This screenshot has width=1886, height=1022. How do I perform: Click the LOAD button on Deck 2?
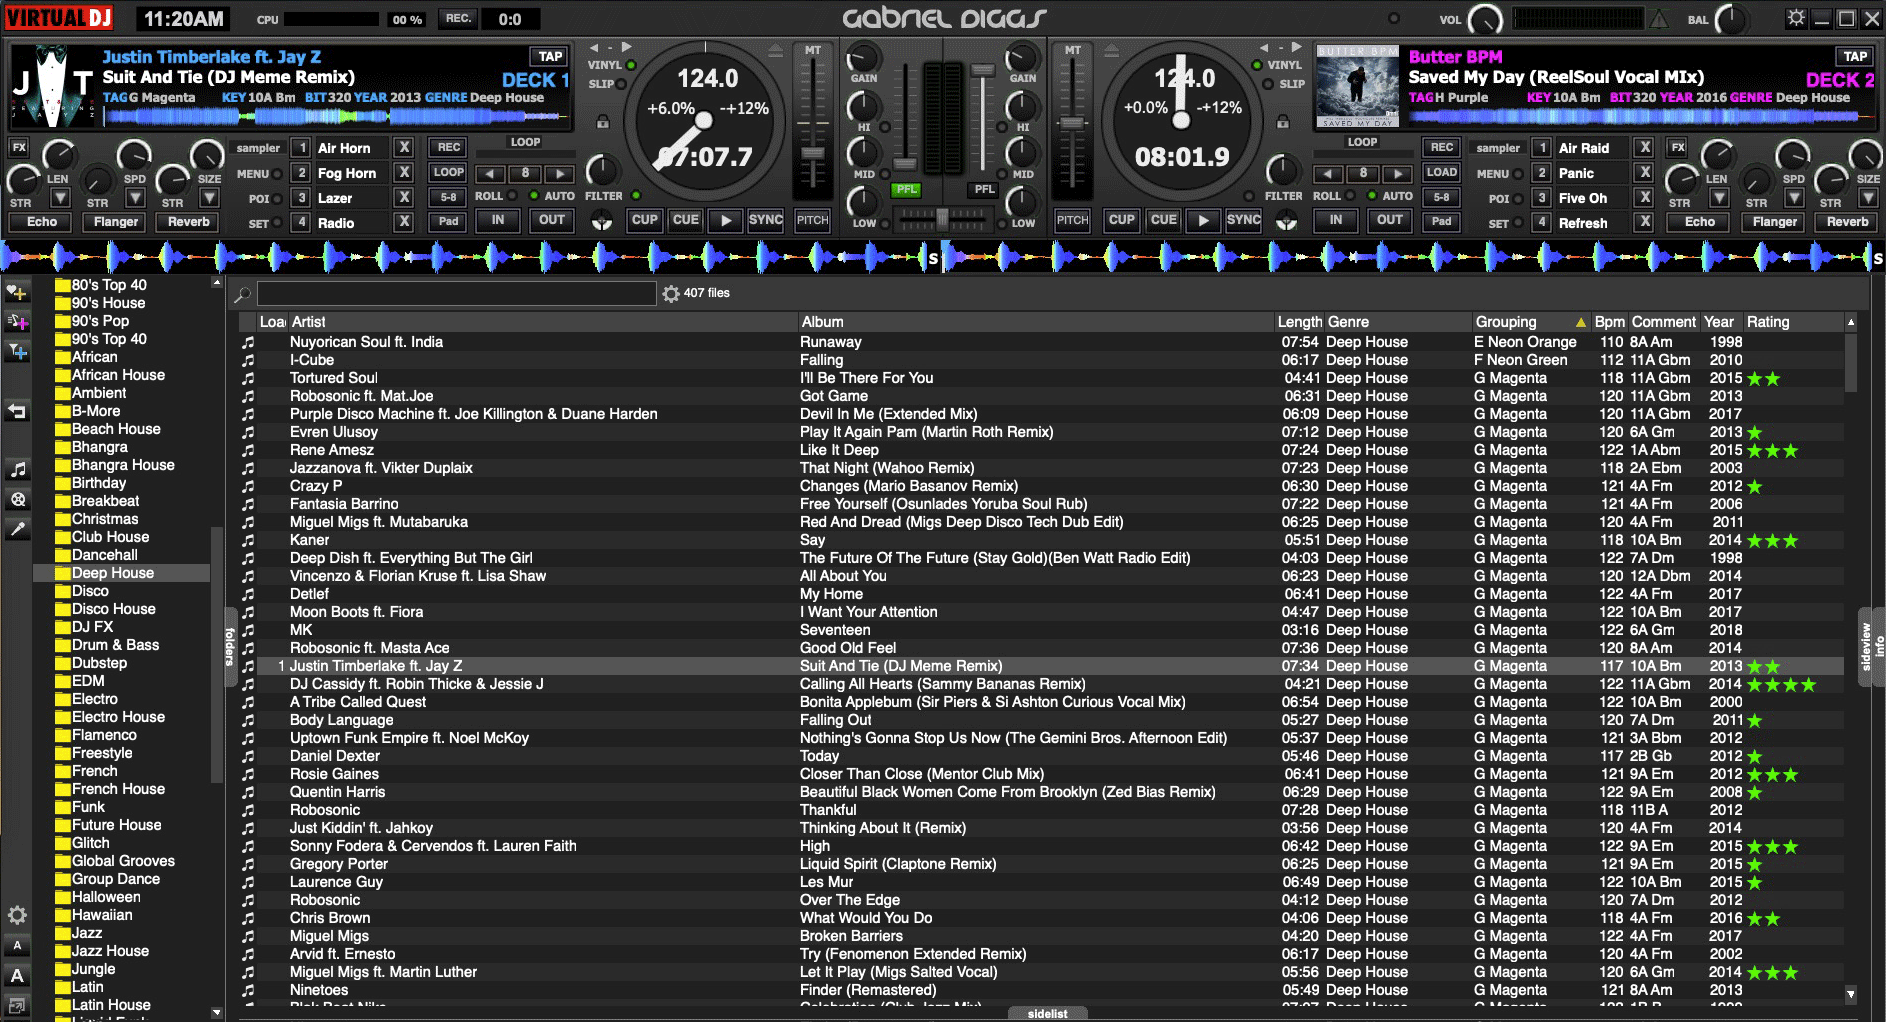coord(1441,172)
